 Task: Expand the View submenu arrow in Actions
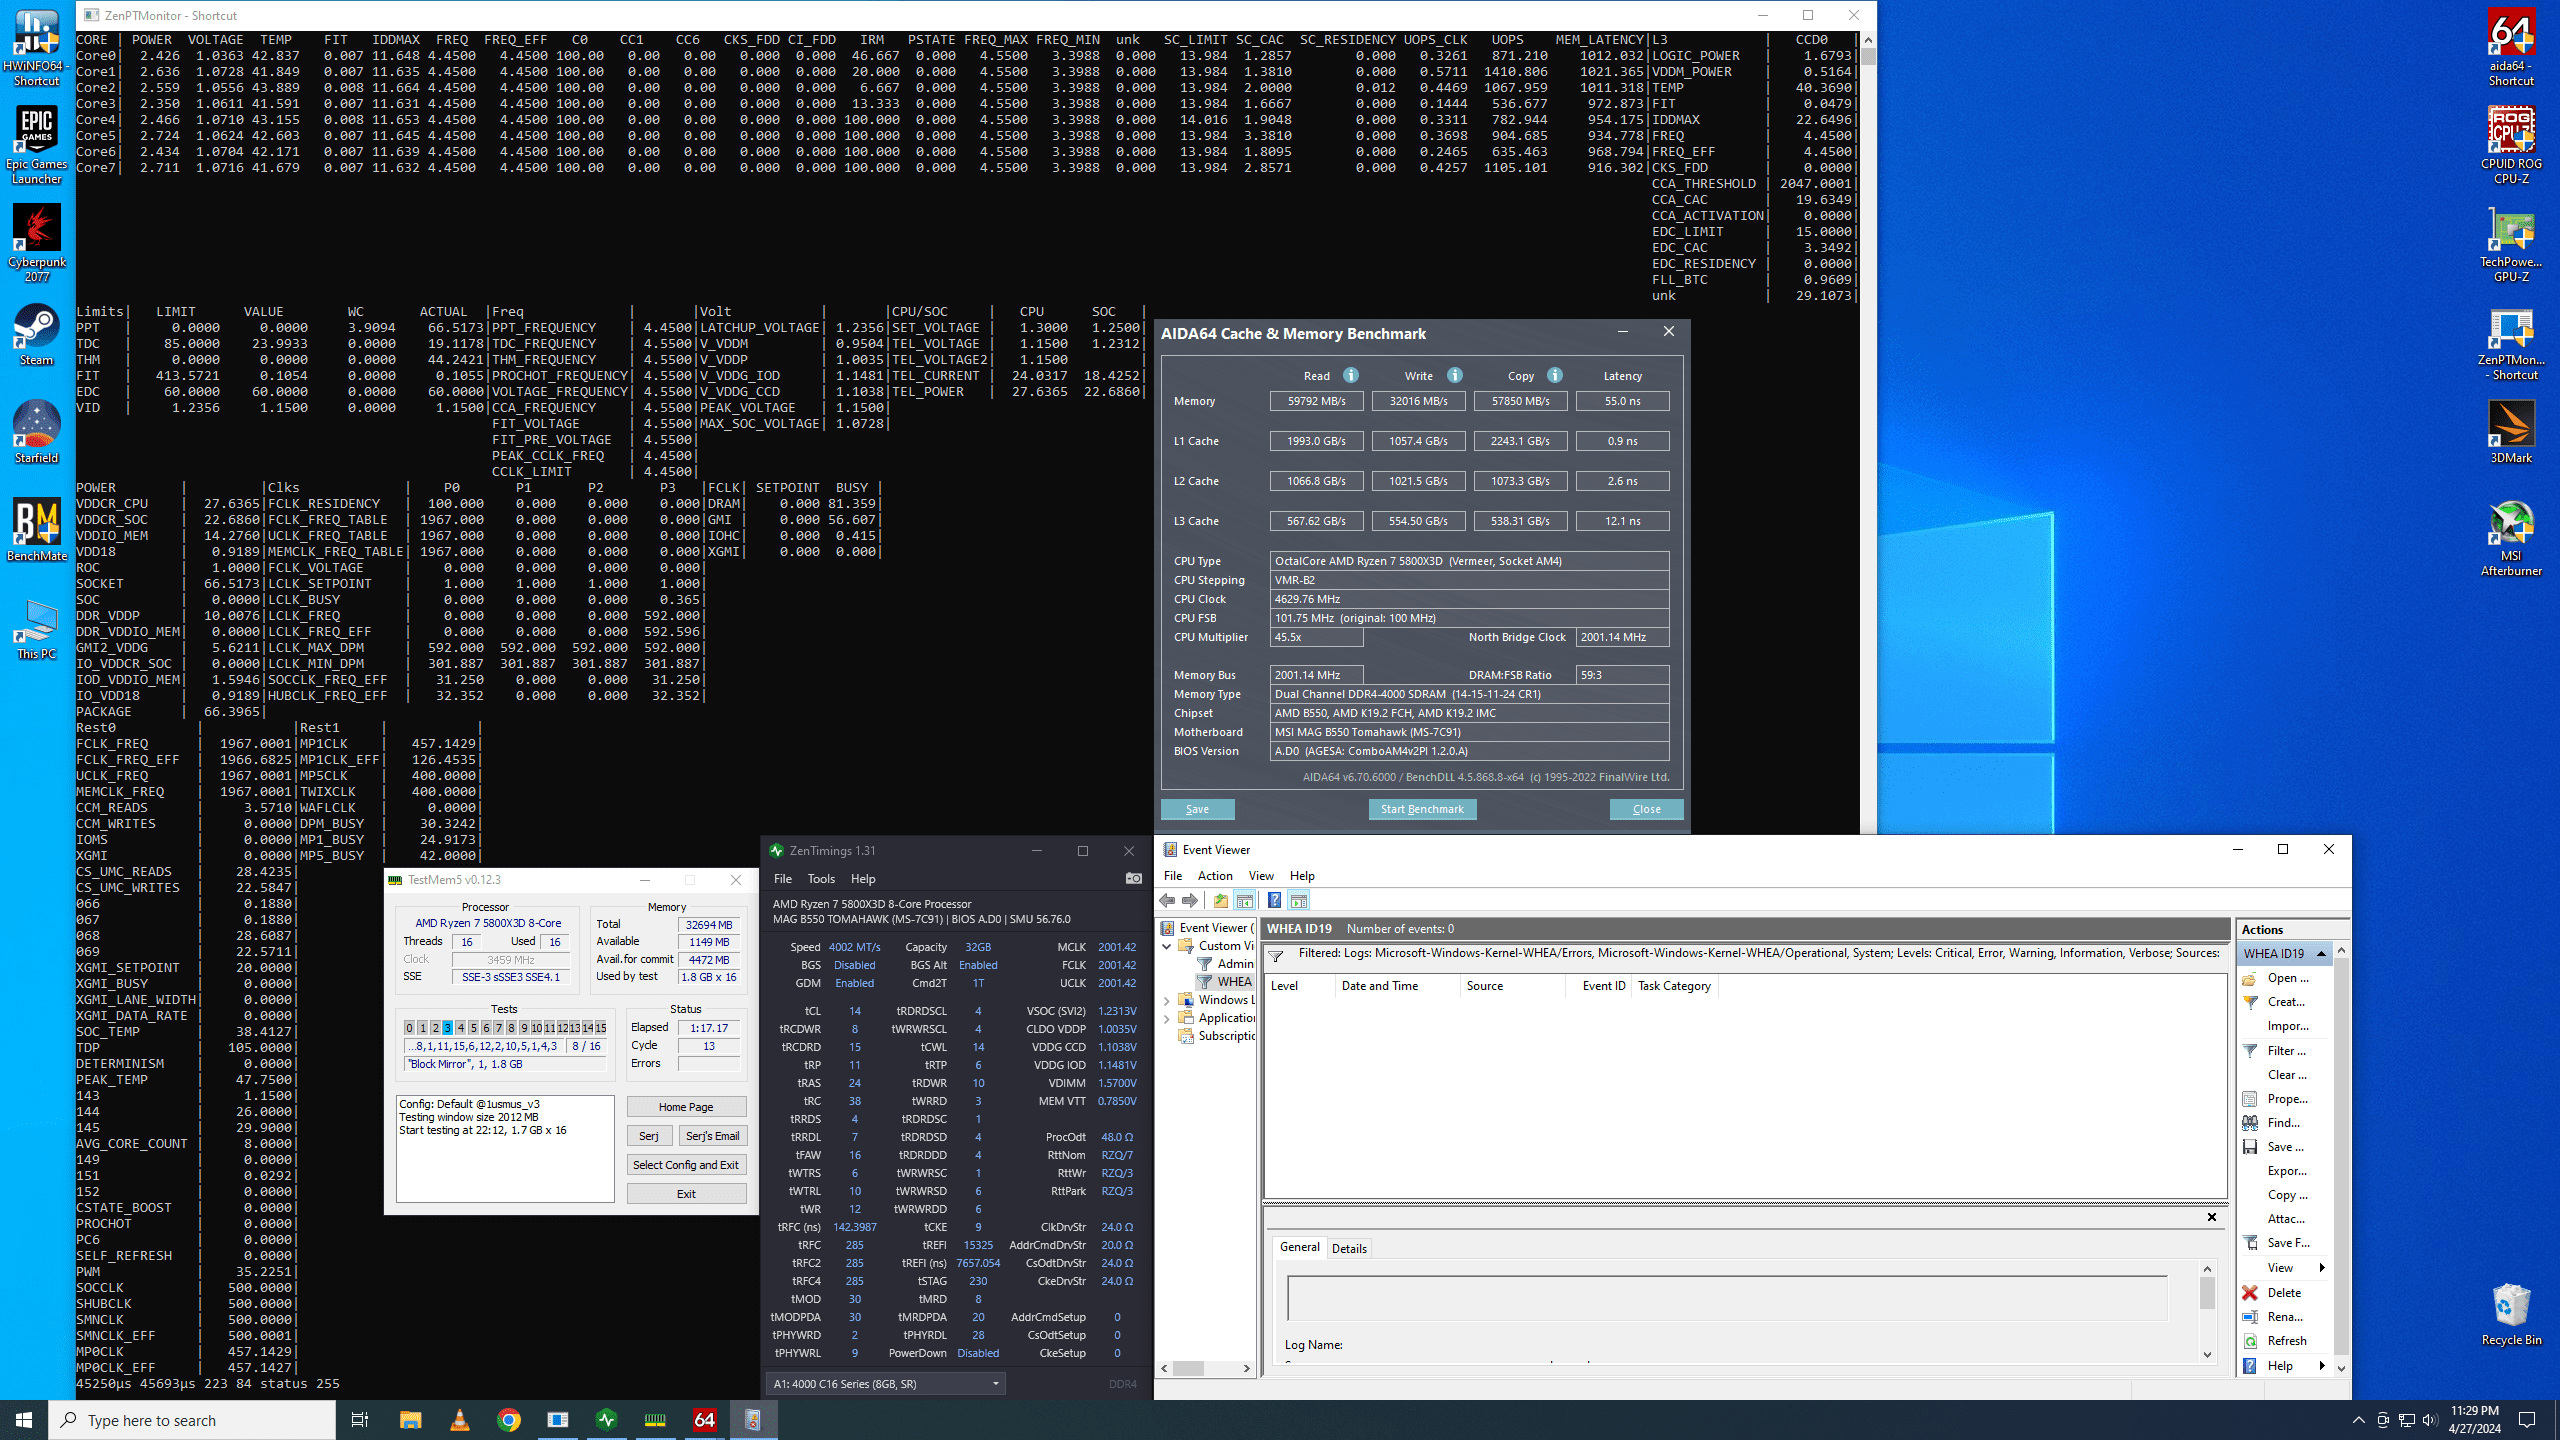2321,1268
